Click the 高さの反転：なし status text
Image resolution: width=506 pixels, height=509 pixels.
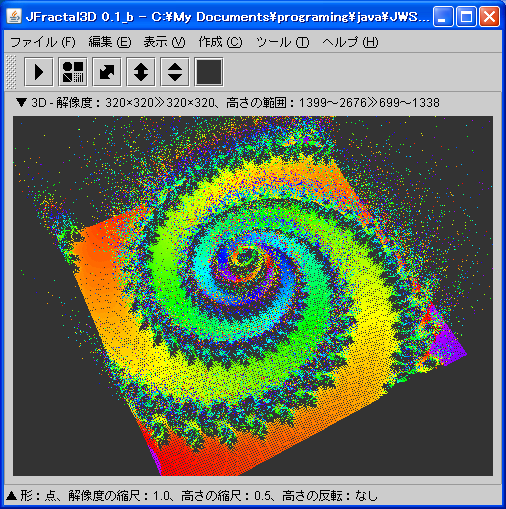click(330, 496)
